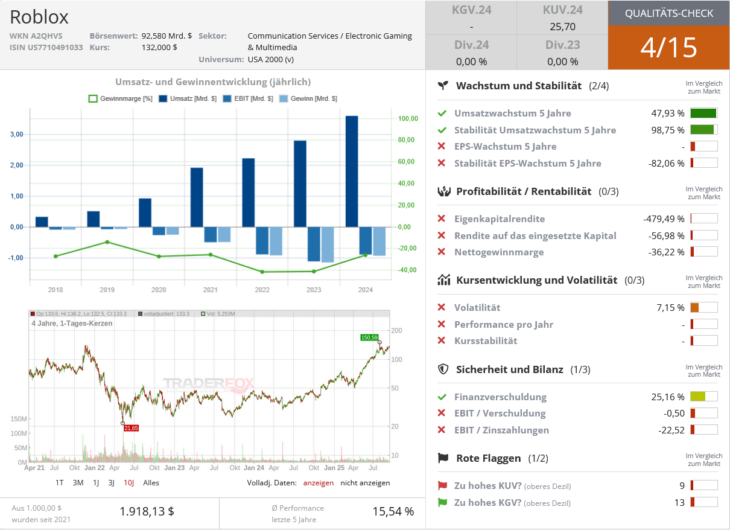The height and width of the screenshot is (530, 730).
Task: Click the Rote Flaggen black flag icon
Action: click(443, 458)
